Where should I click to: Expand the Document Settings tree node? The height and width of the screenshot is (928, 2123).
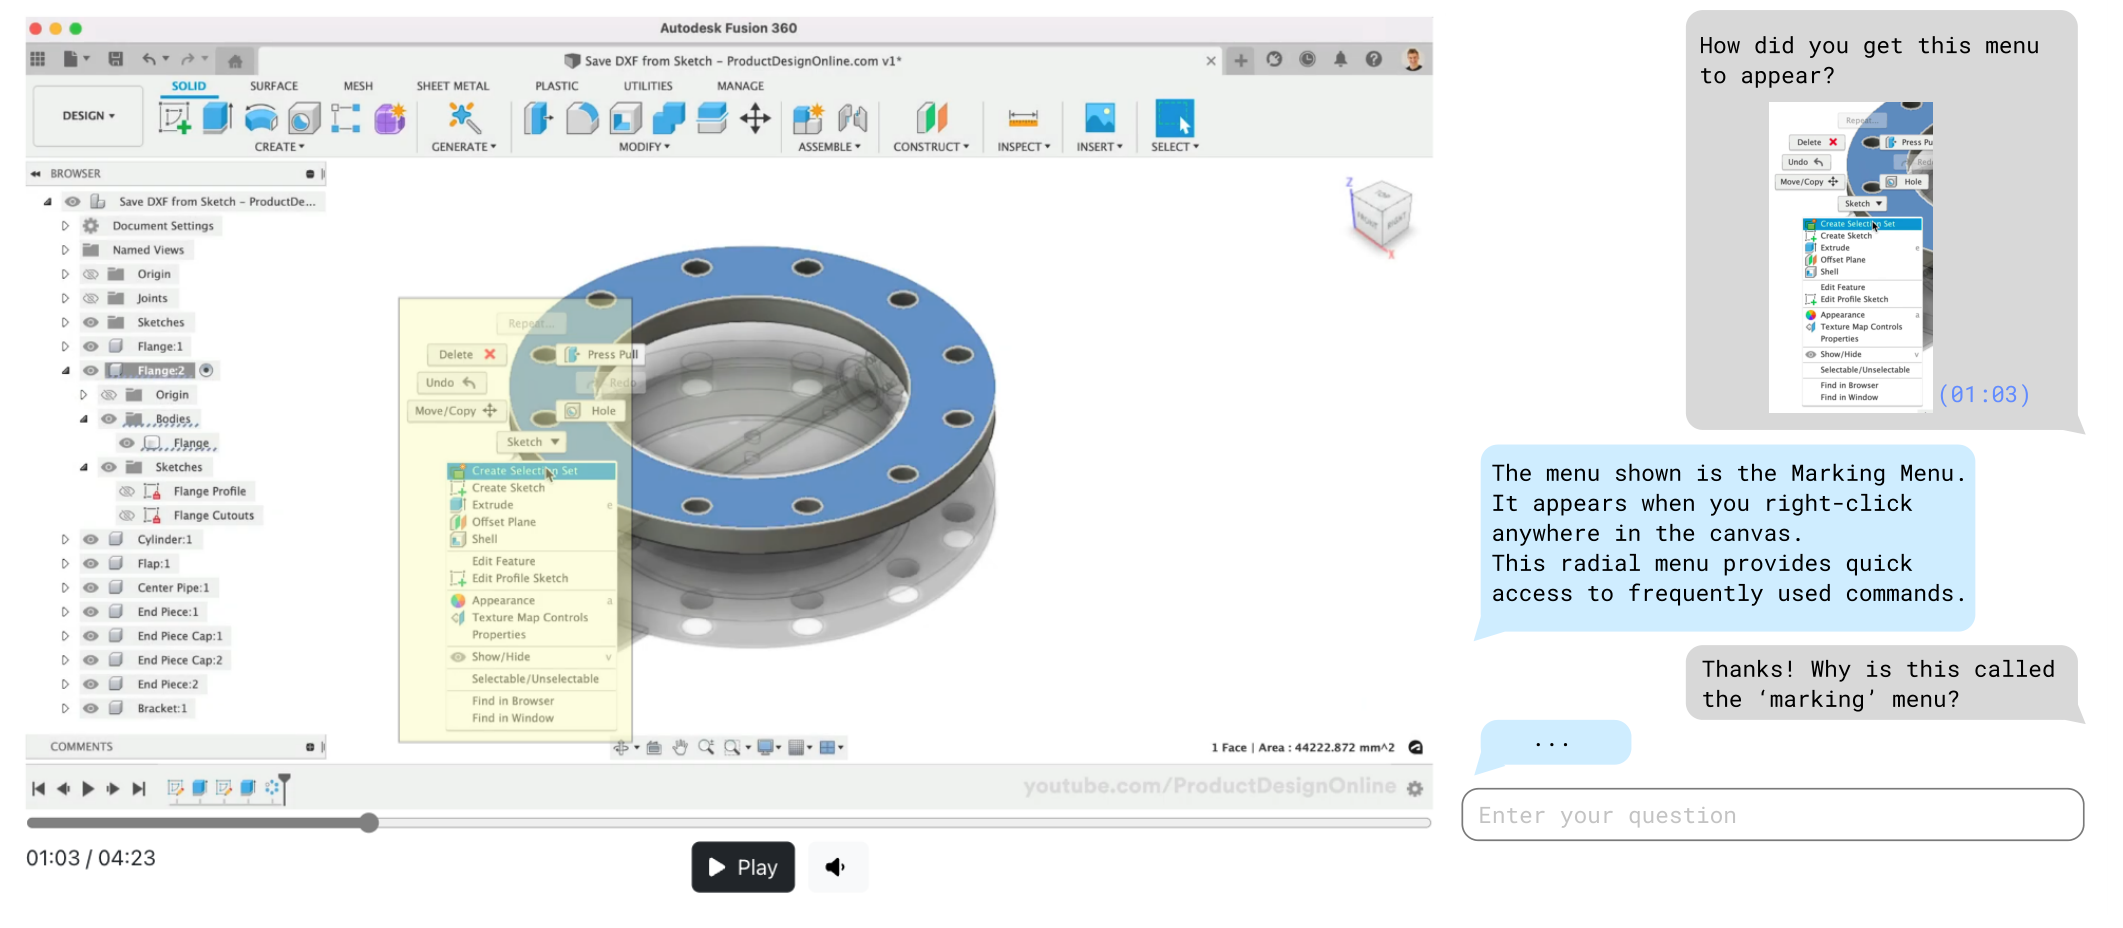tap(65, 226)
